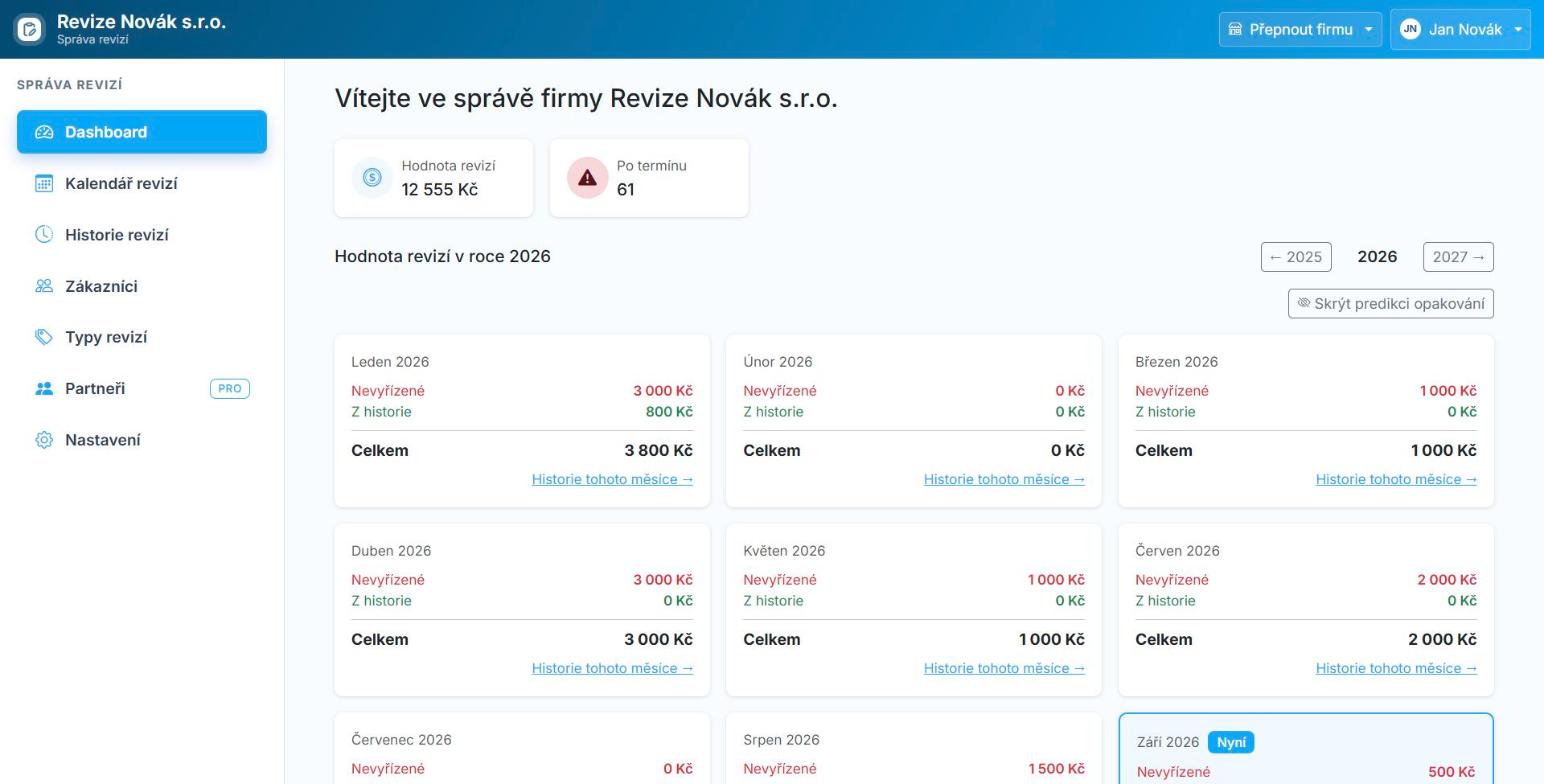This screenshot has height=784, width=1544.
Task: Click the Září 2026 Nevyřízené 500 Kč value
Action: (x=1451, y=772)
